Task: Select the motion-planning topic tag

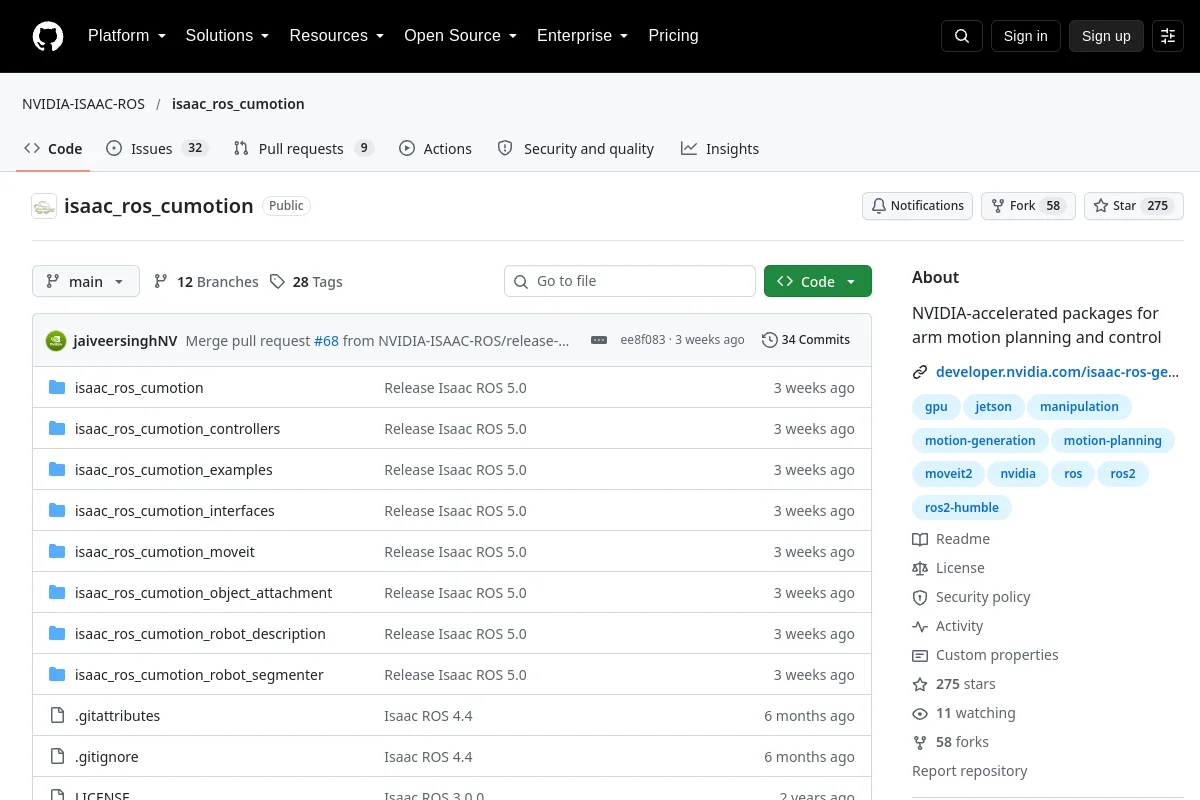Action: (1113, 441)
